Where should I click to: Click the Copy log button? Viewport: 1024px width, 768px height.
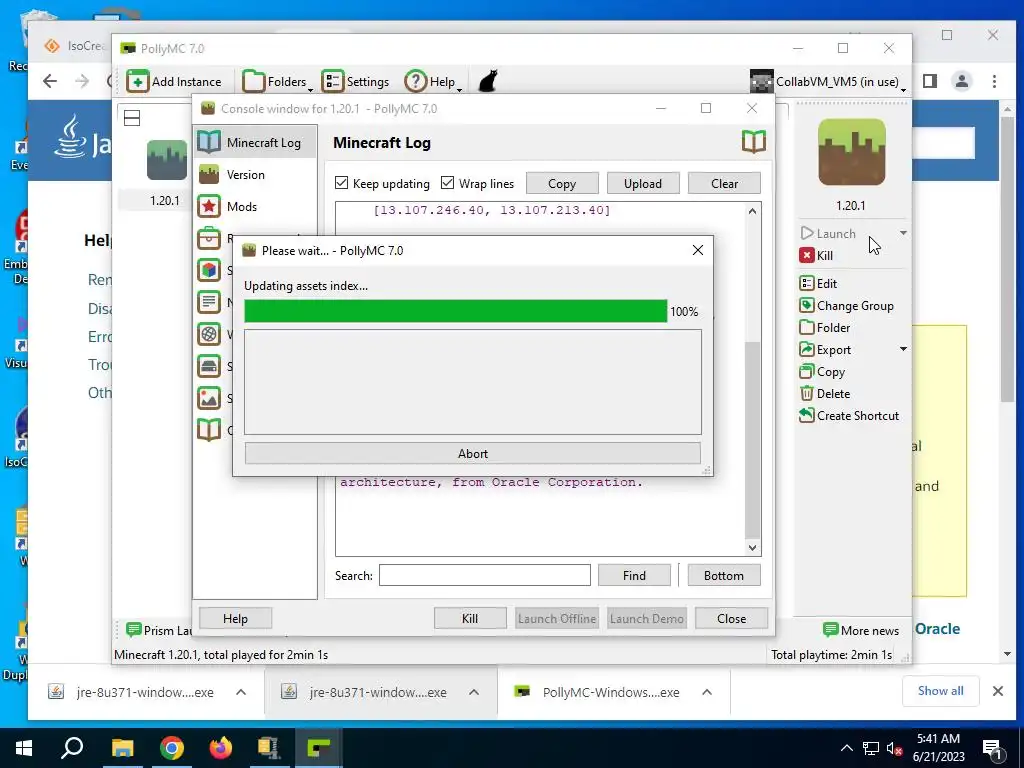click(562, 184)
